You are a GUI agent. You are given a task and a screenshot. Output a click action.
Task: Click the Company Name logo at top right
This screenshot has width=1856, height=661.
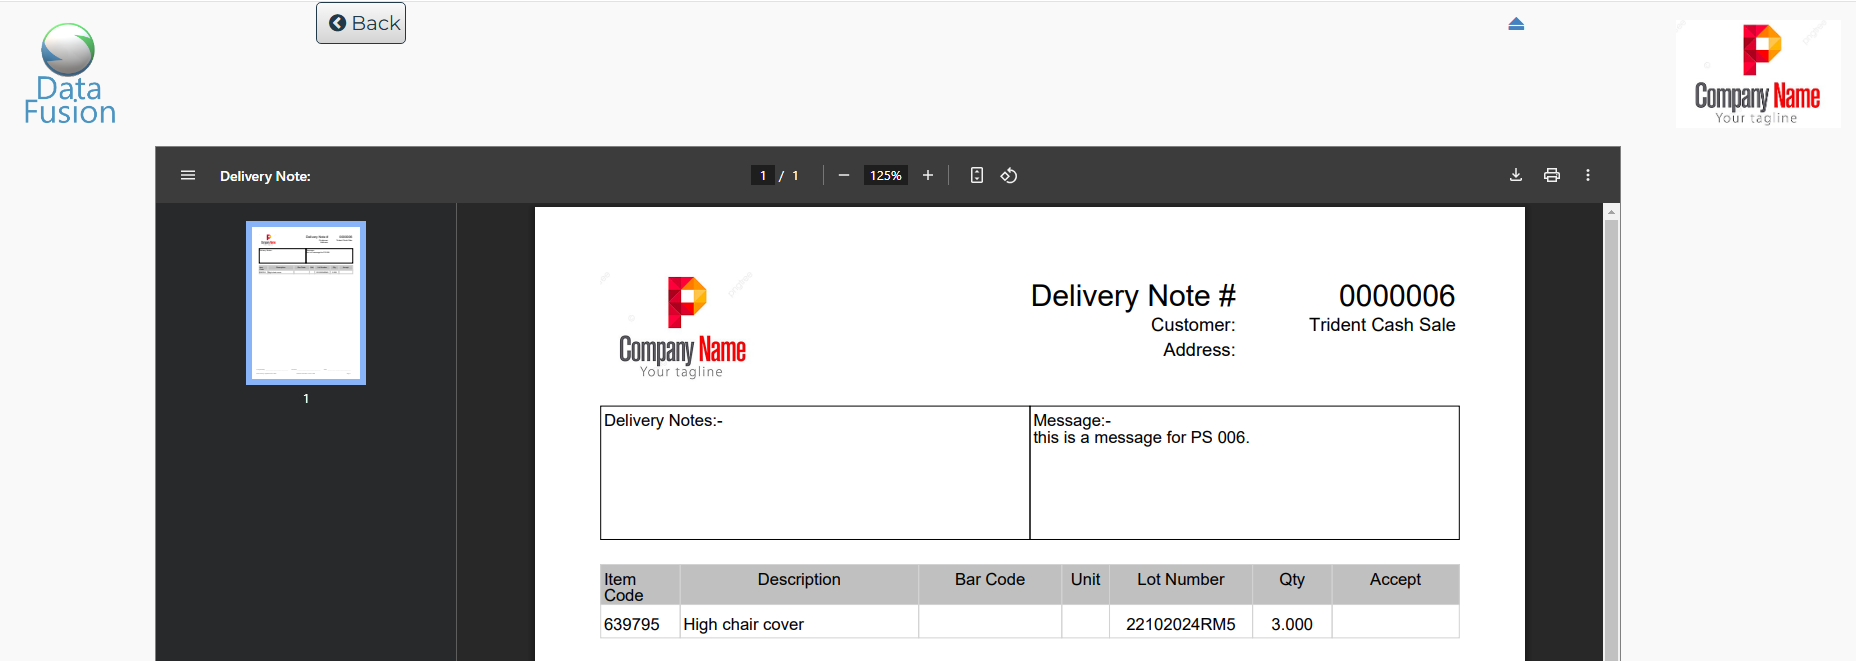click(x=1757, y=74)
